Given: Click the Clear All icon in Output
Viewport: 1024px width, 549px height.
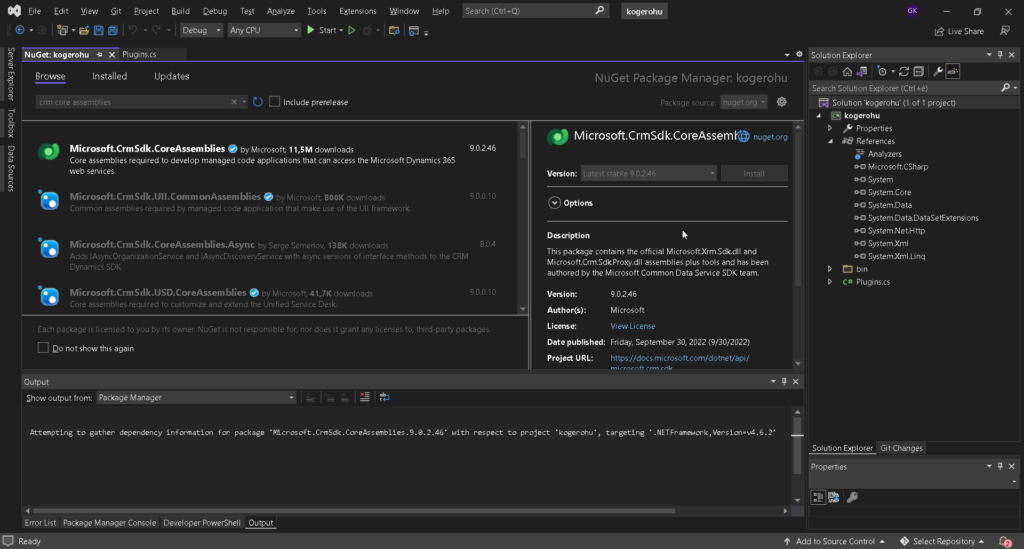Looking at the screenshot, I should (x=364, y=397).
